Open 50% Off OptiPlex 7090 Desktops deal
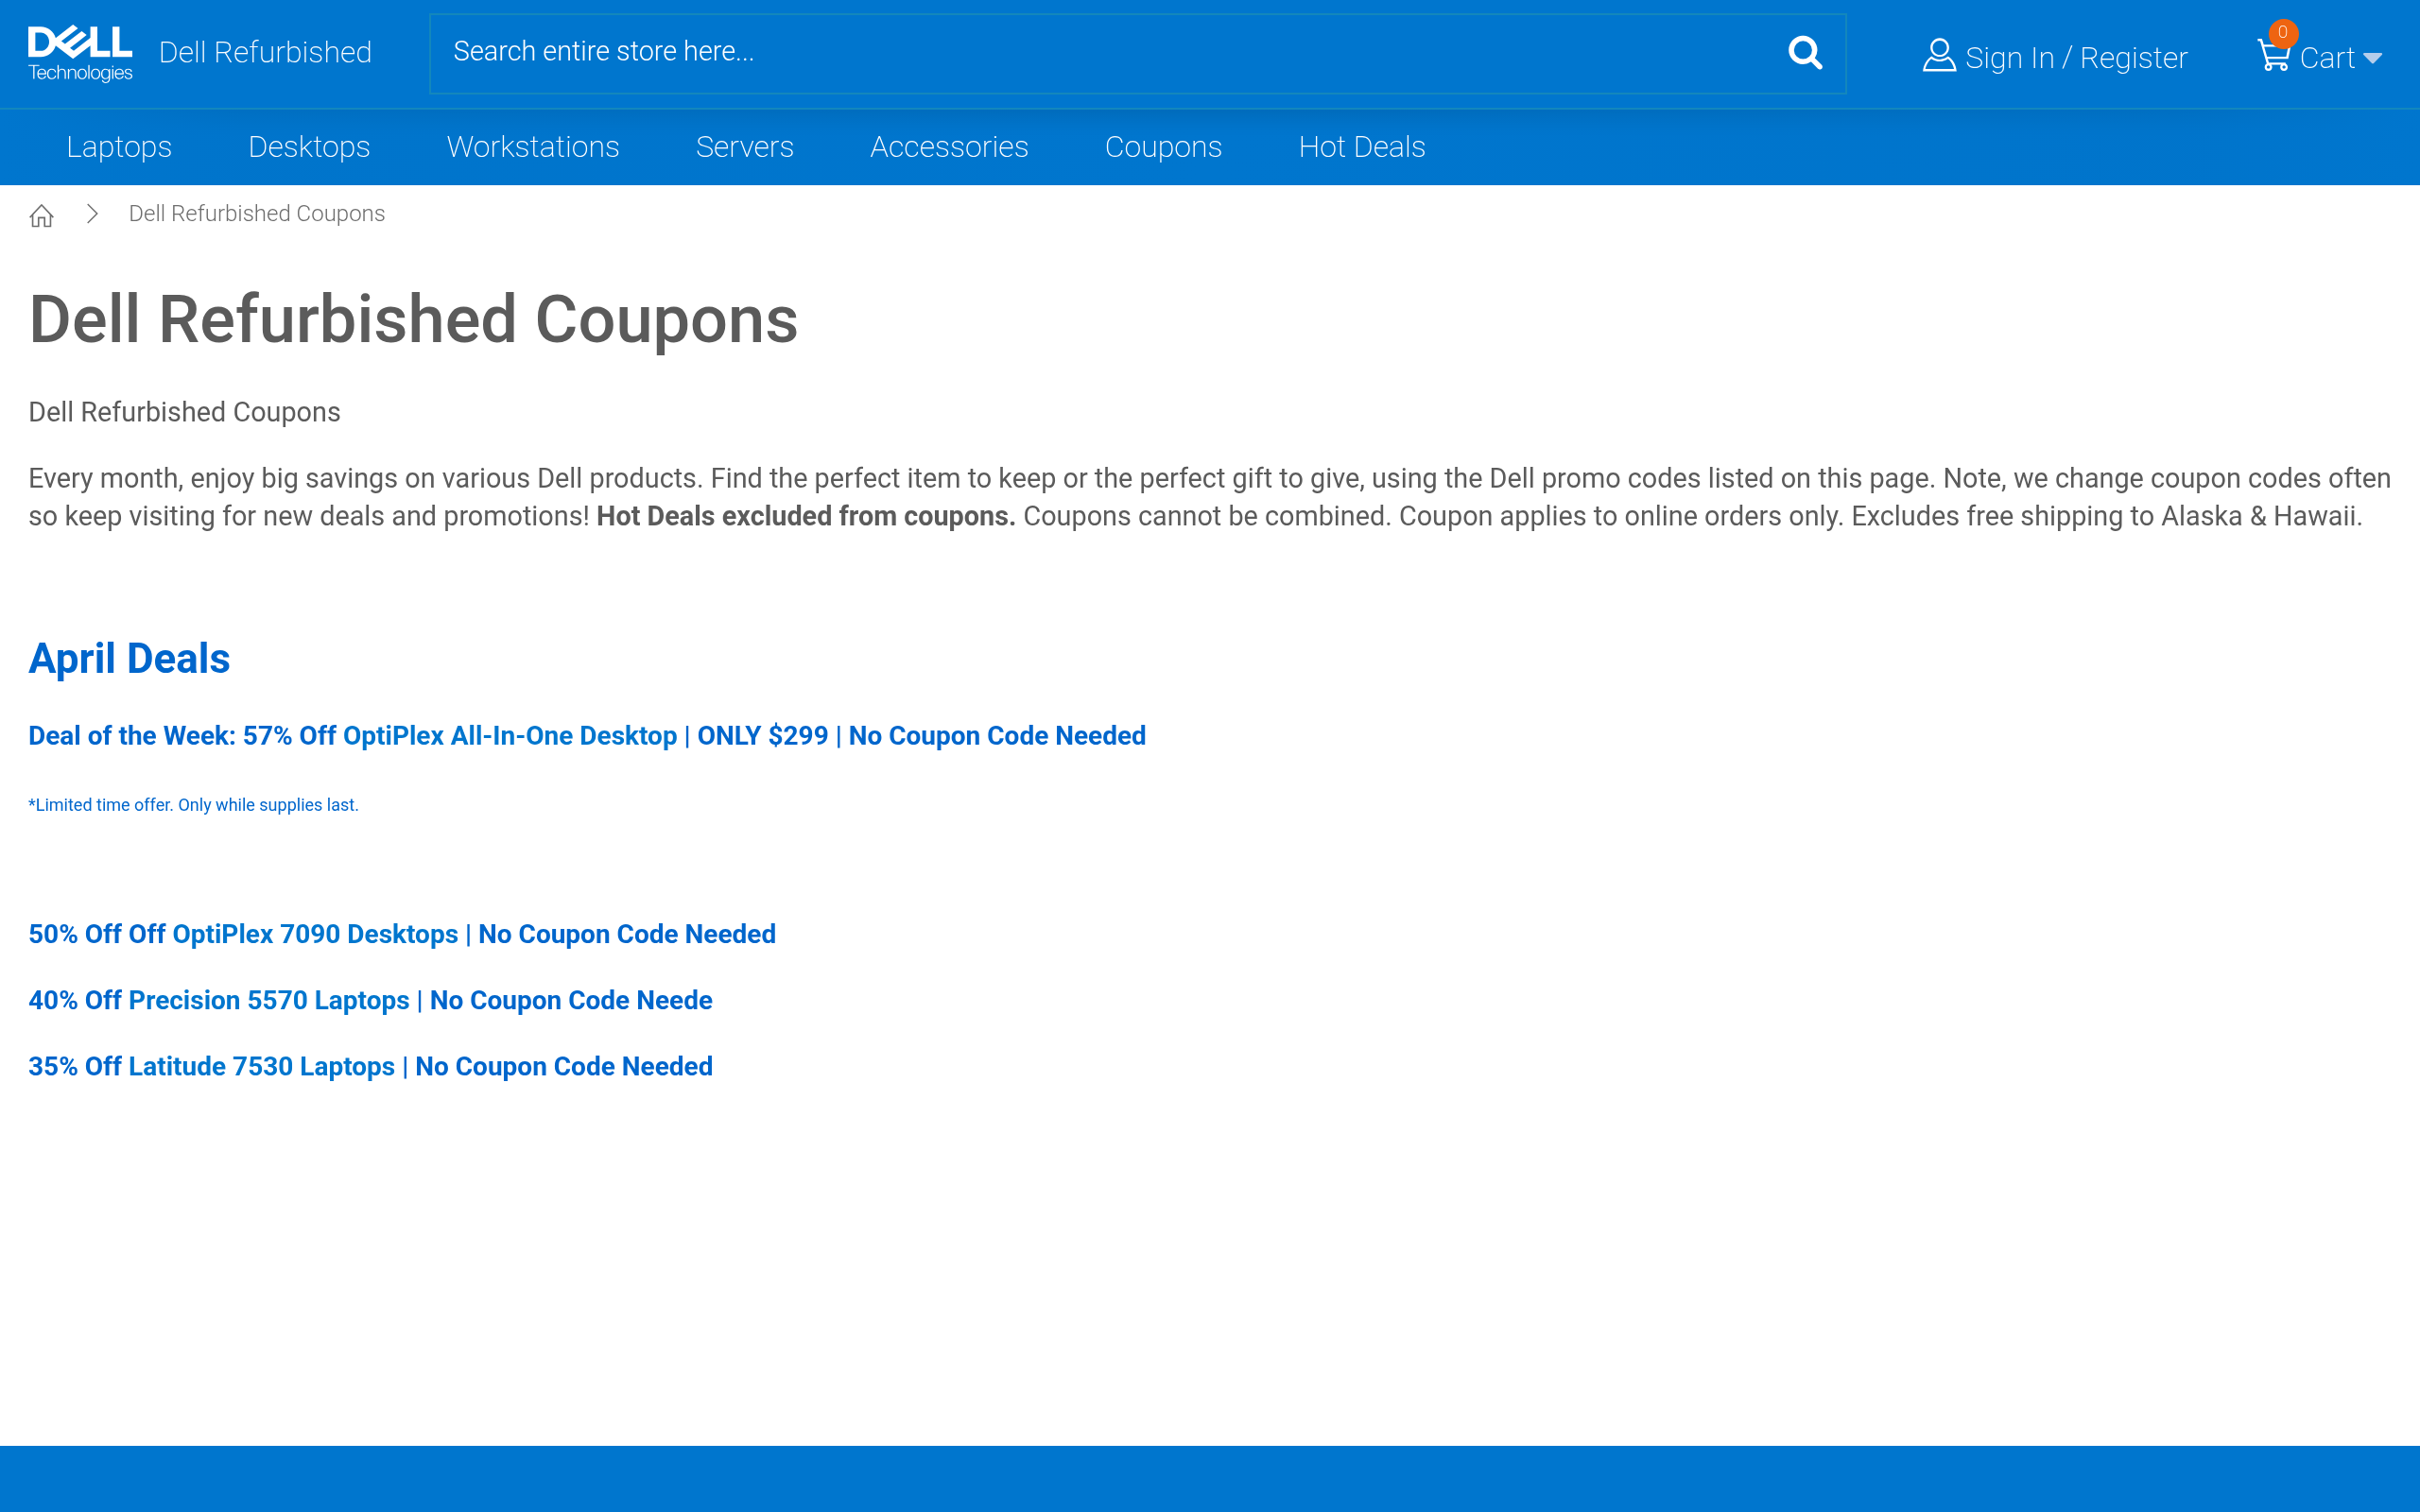The image size is (2420, 1512). tap(402, 934)
